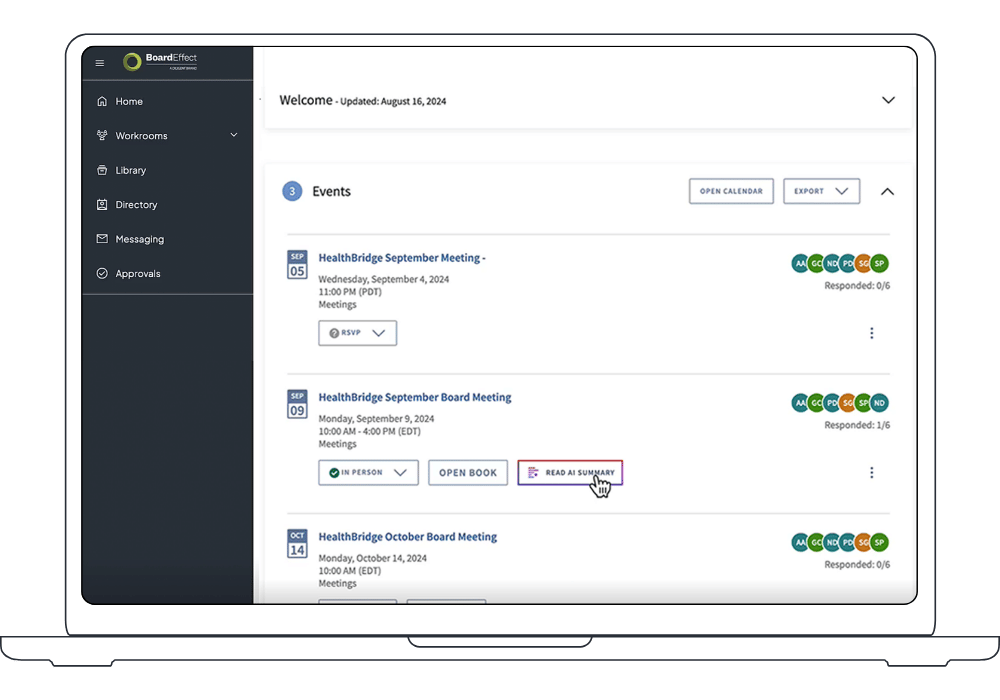The width and height of the screenshot is (1000, 700).
Task: Expand the Welcome section chevron
Action: 888,100
